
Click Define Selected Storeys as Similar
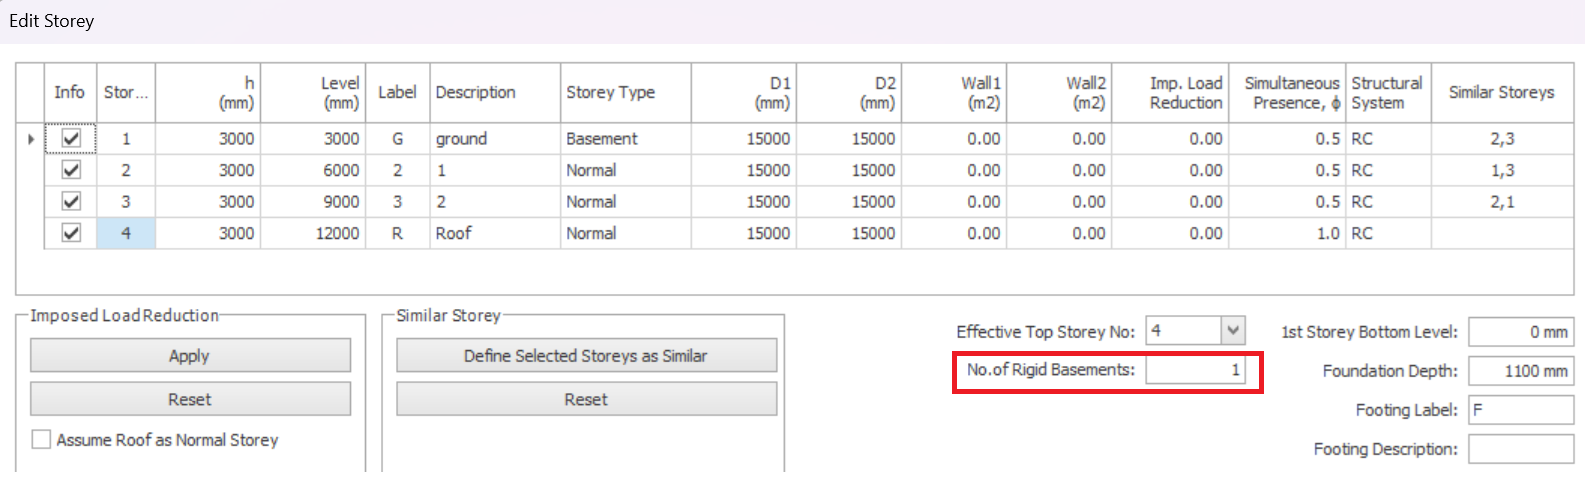tap(586, 356)
